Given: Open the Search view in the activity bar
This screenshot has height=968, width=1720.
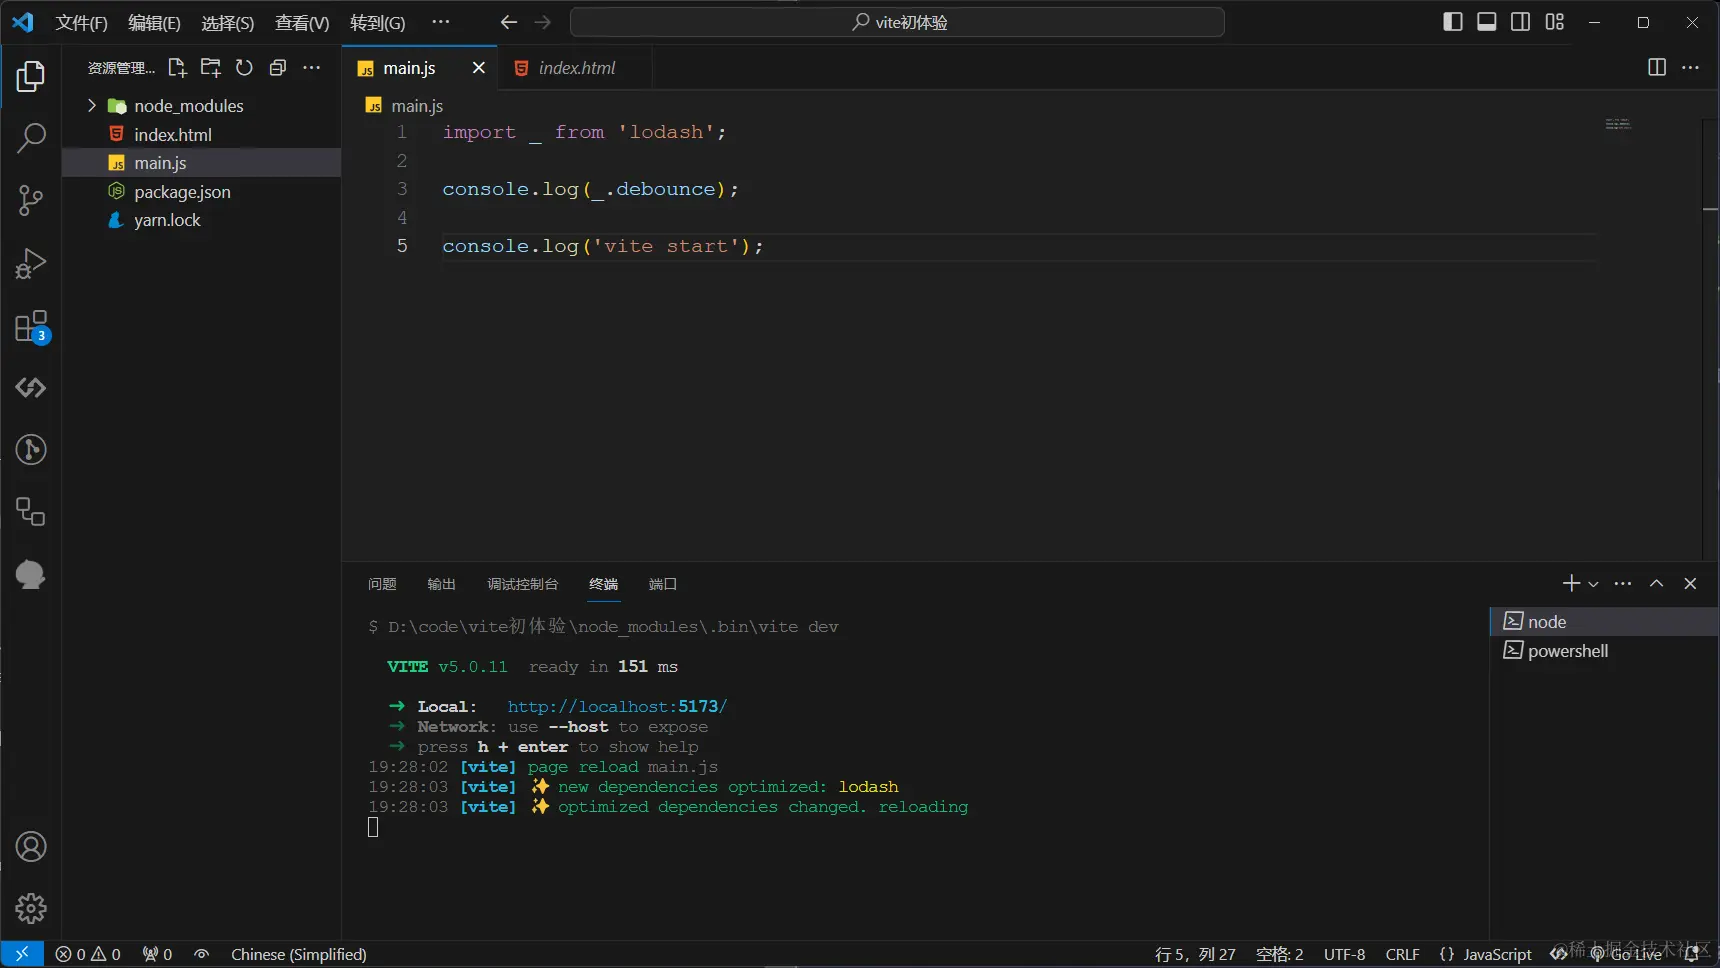Looking at the screenshot, I should point(31,139).
